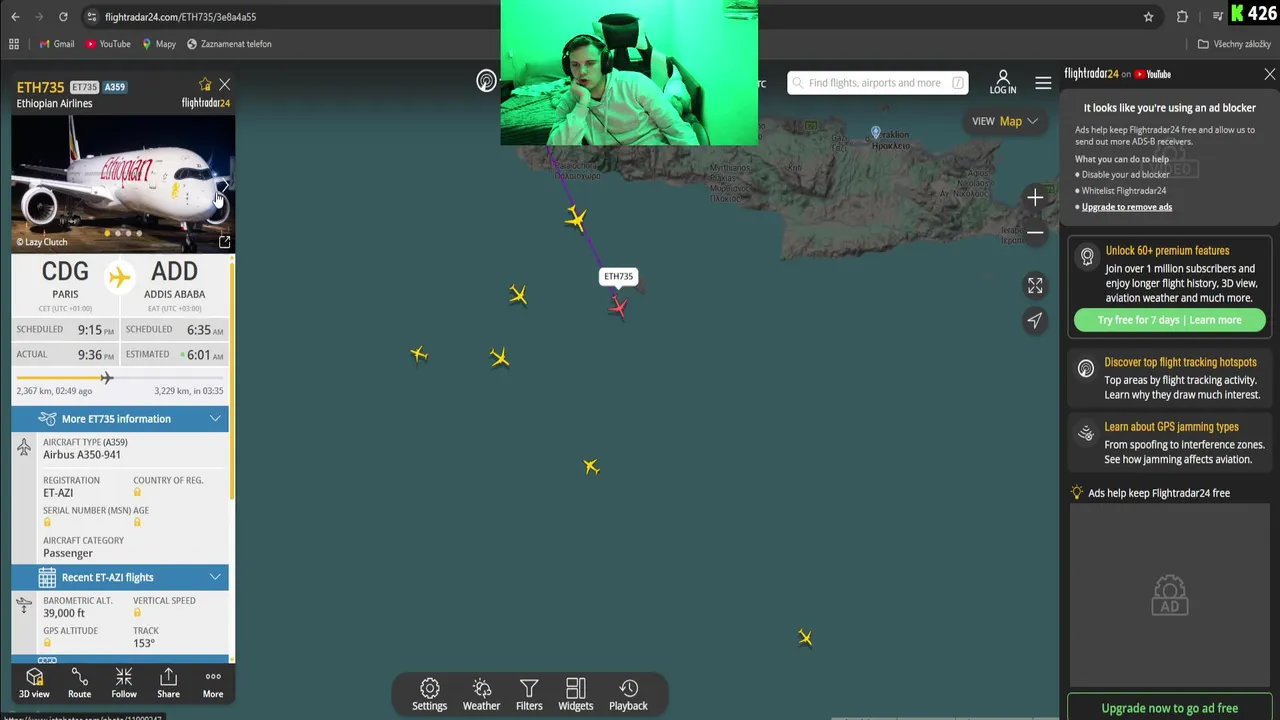Open flight Filters

coord(529,695)
